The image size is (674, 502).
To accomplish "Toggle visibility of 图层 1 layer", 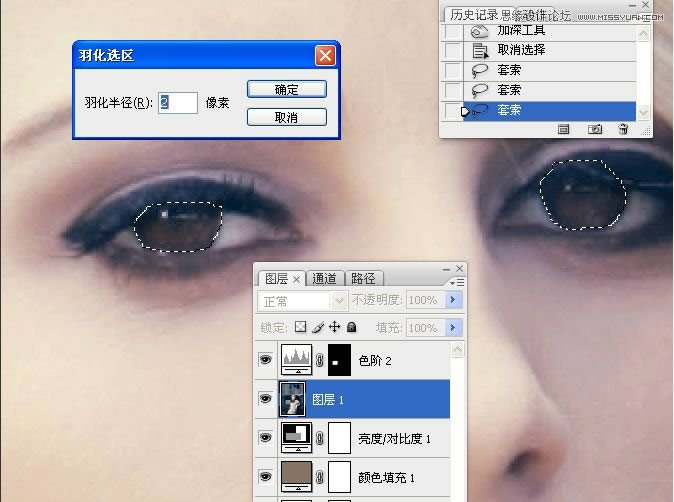I will (265, 399).
